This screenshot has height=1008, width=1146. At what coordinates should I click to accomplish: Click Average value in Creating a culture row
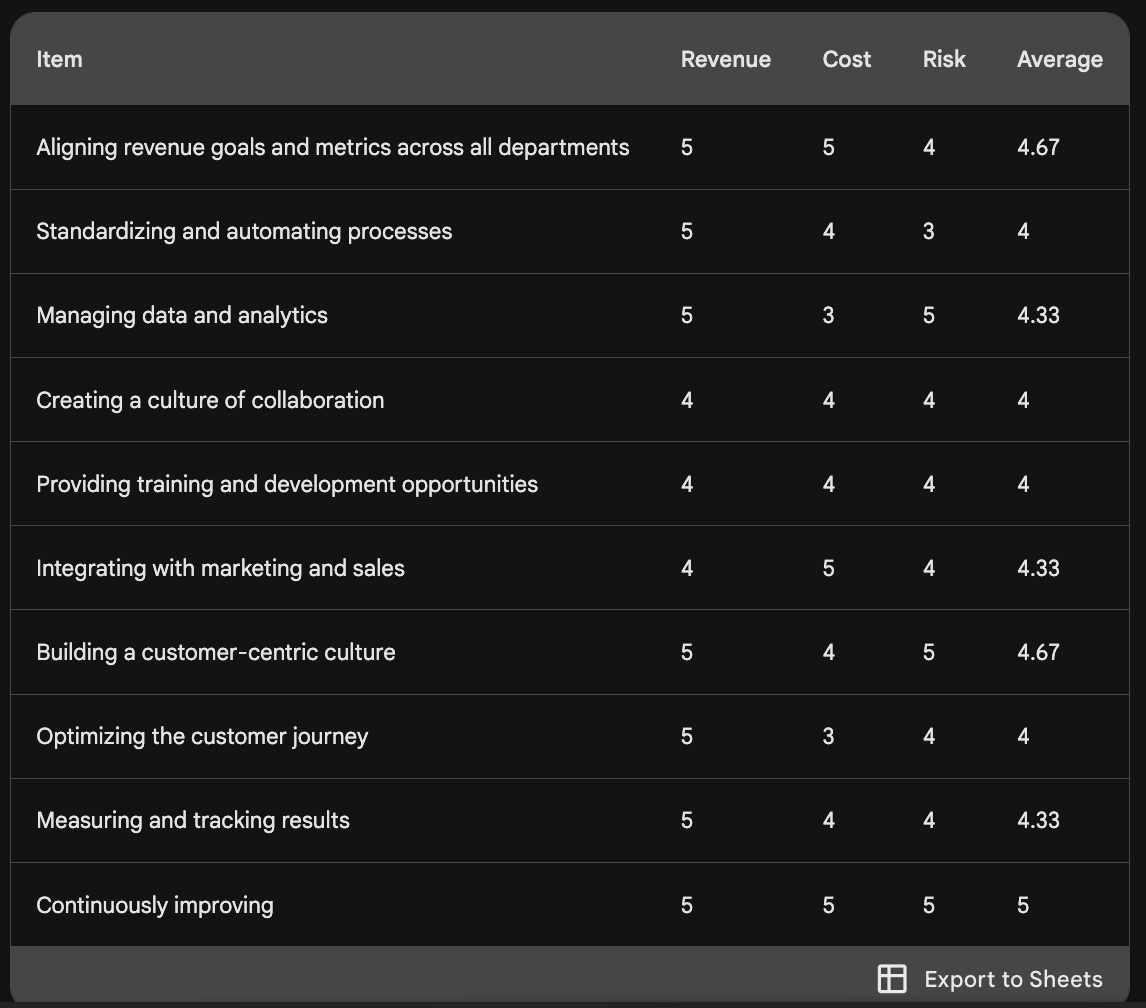(x=1023, y=400)
